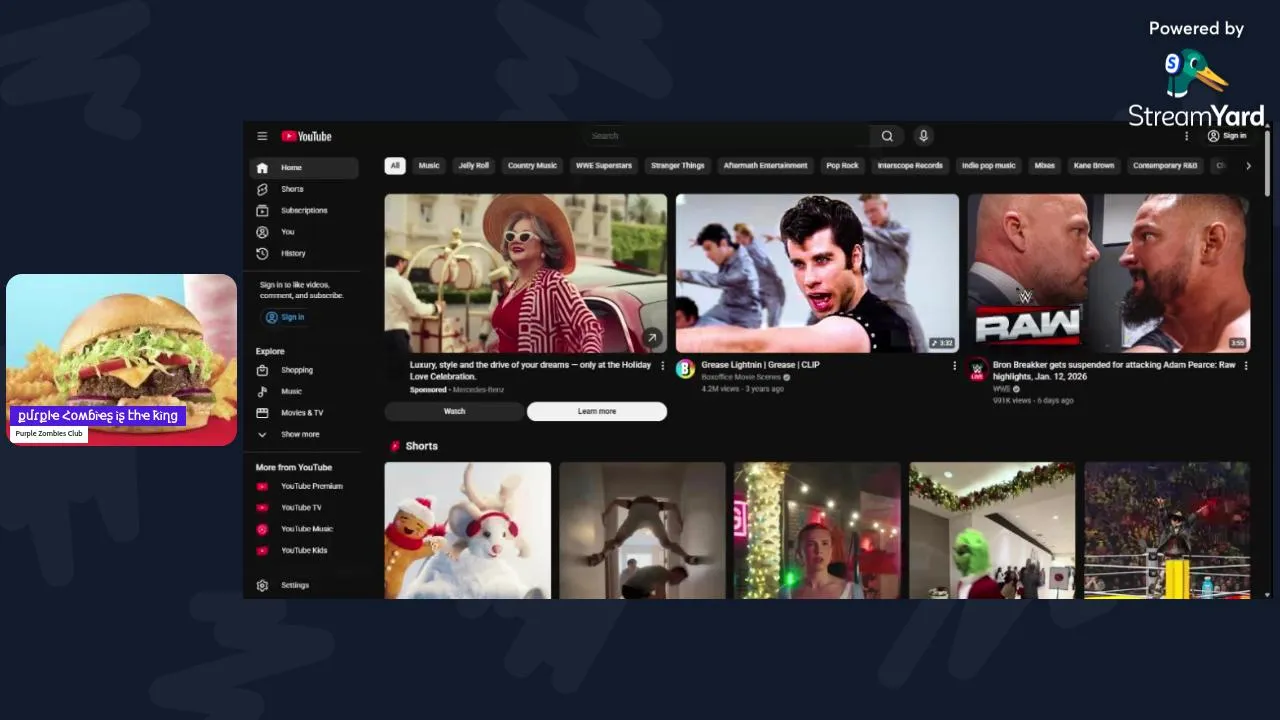Open Shorts from sidebar icon
1280x720 pixels.
262,189
